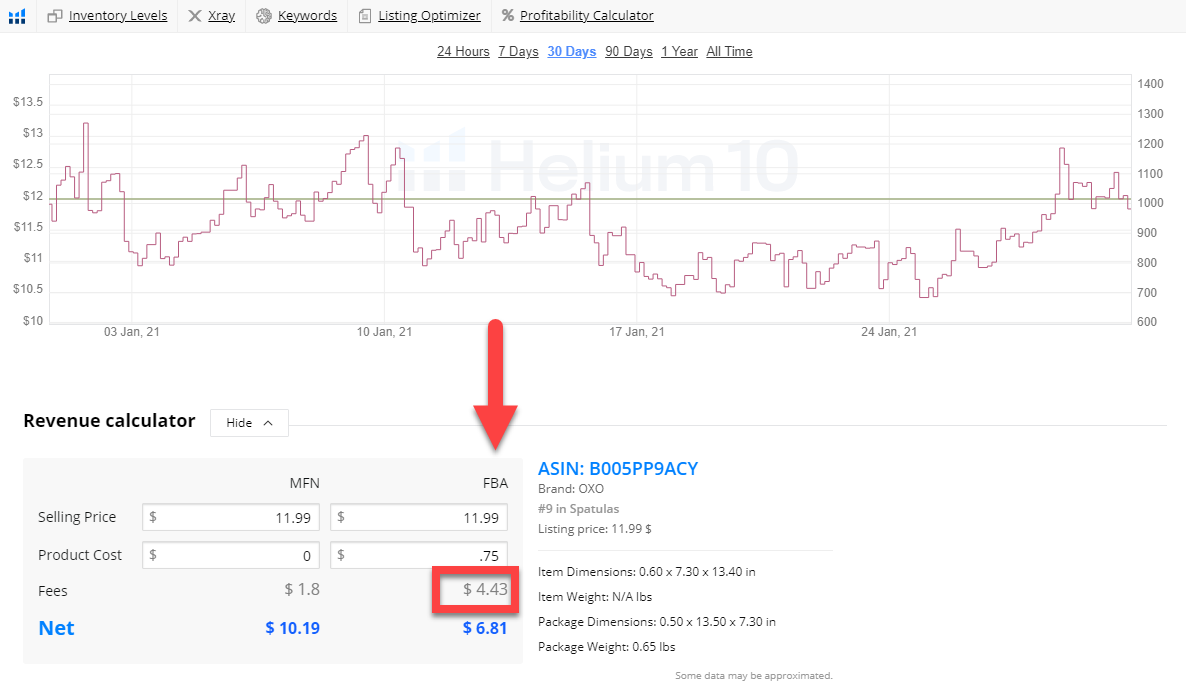Click the Xray X icon
The height and width of the screenshot is (698, 1186).
(x=194, y=16)
